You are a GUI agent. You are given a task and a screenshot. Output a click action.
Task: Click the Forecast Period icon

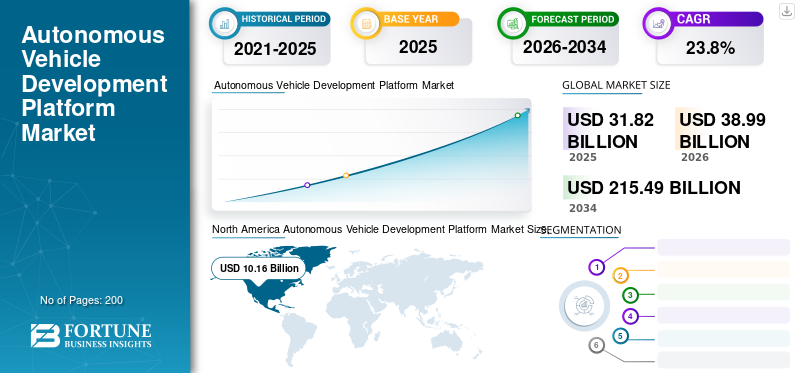coord(512,23)
